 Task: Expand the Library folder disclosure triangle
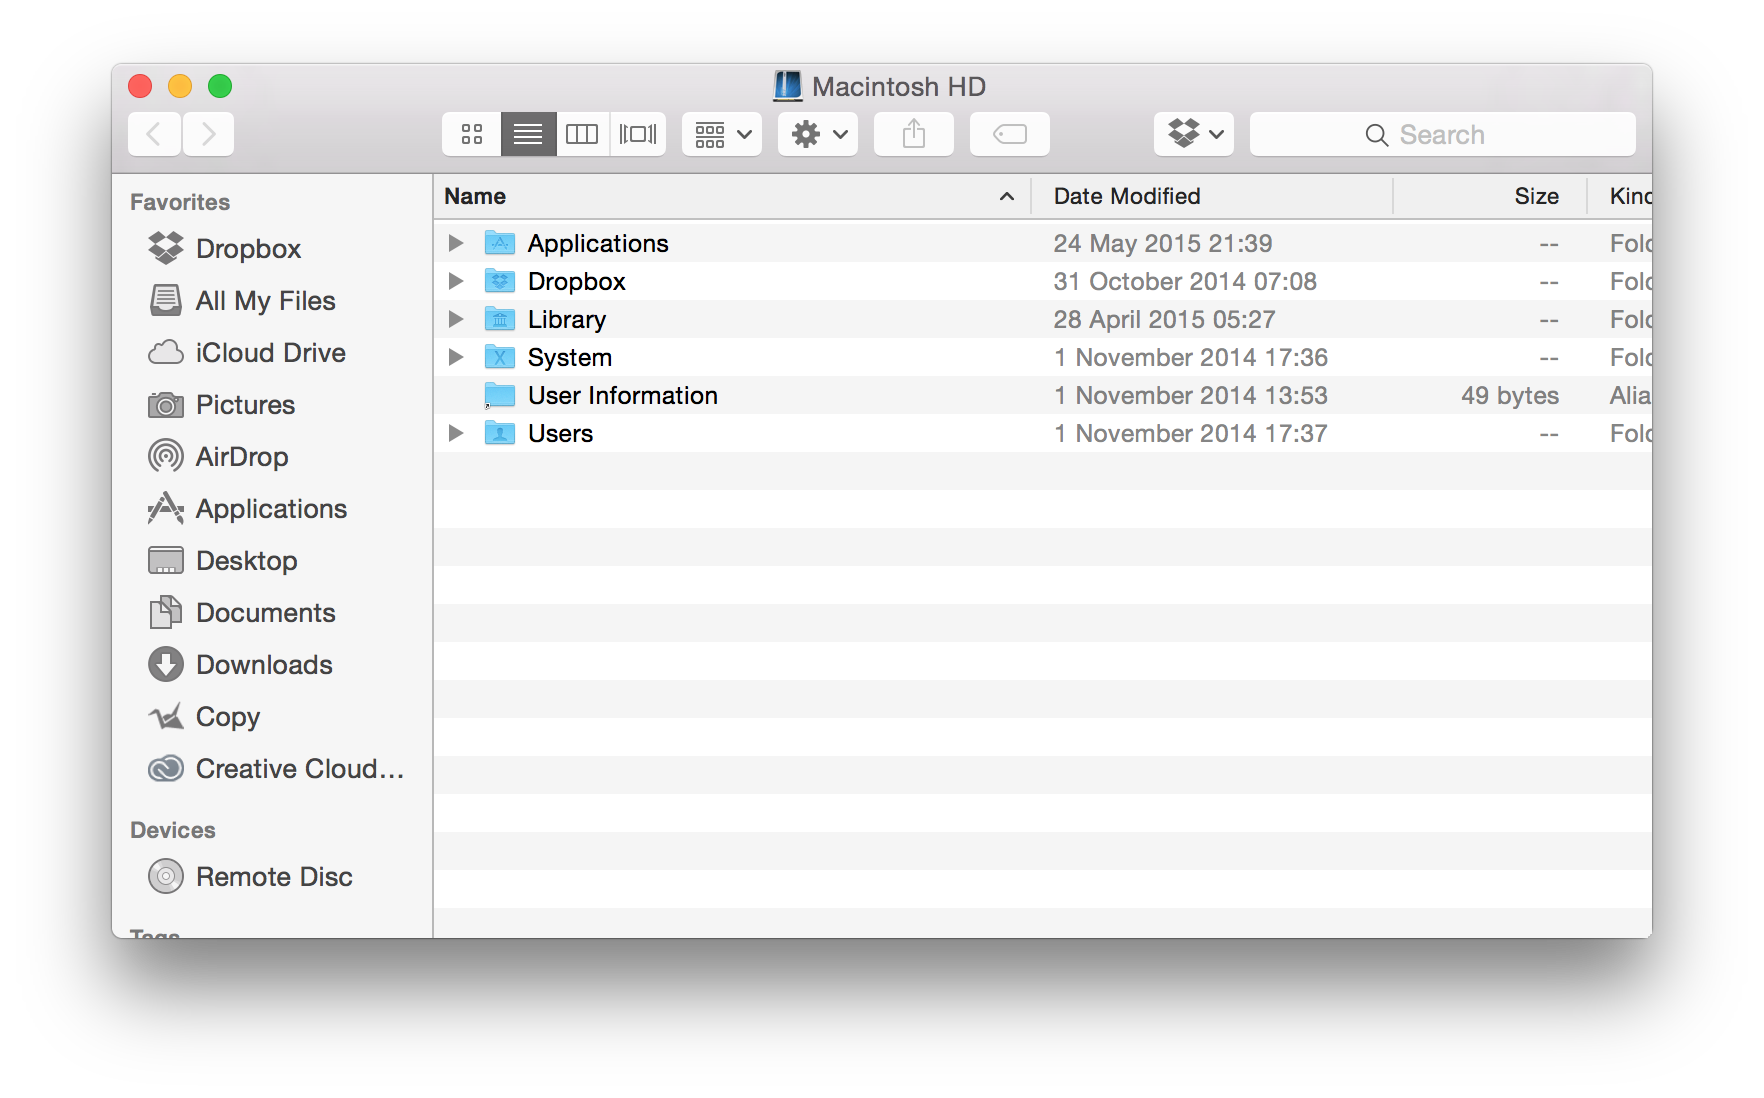456,319
